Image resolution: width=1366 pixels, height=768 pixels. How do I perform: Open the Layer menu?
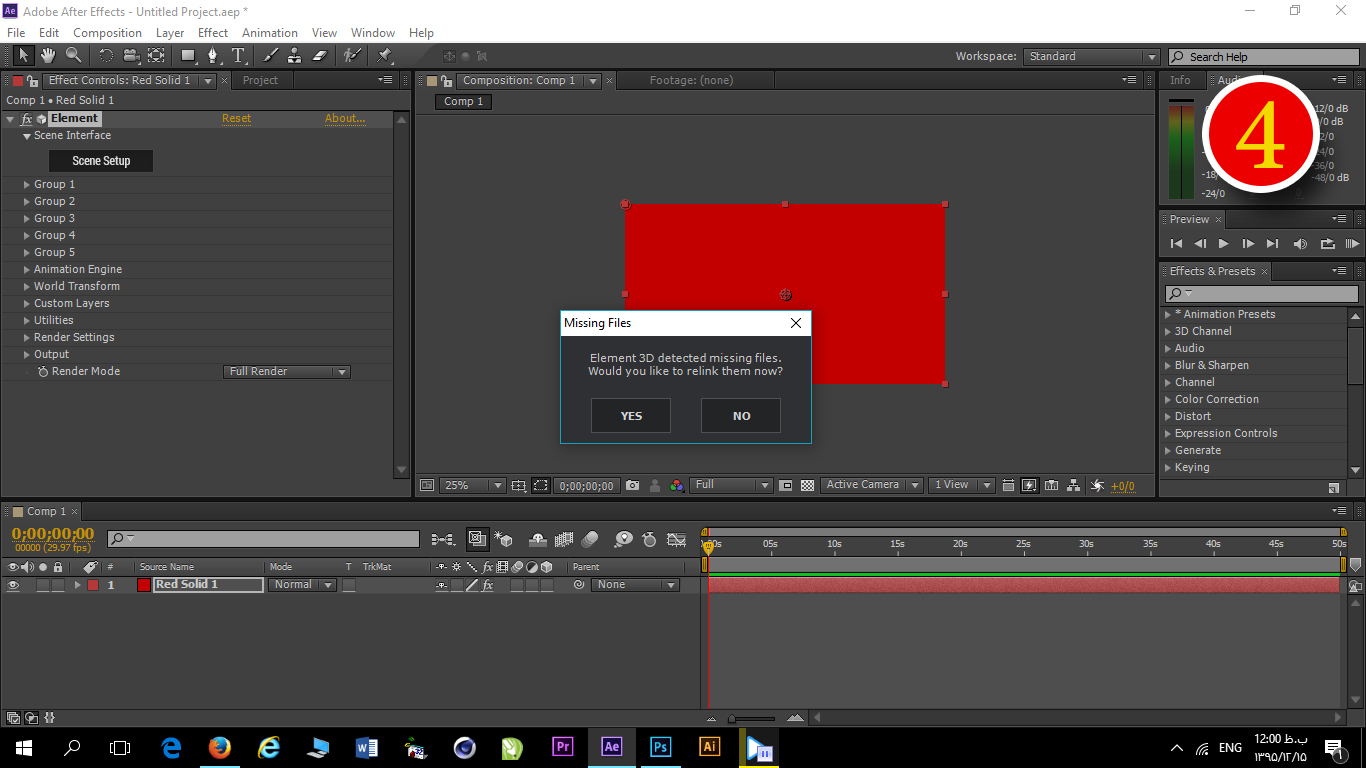(170, 33)
